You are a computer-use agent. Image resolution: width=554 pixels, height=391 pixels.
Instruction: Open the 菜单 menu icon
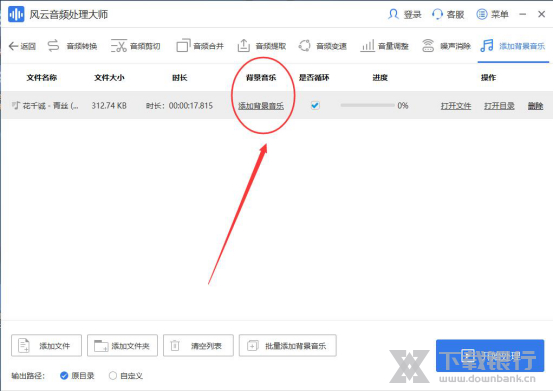coord(482,14)
